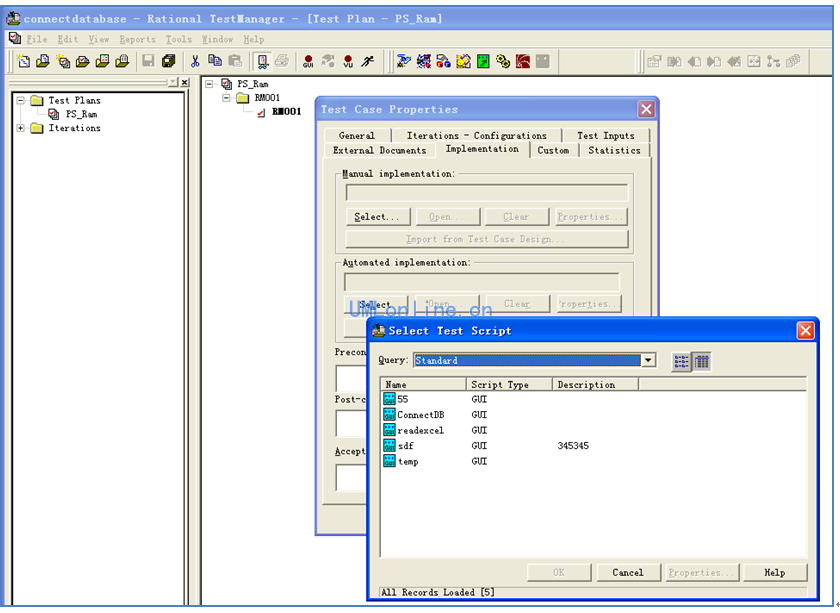Sort by the Script Type column header
The width and height of the screenshot is (840, 613).
509,384
